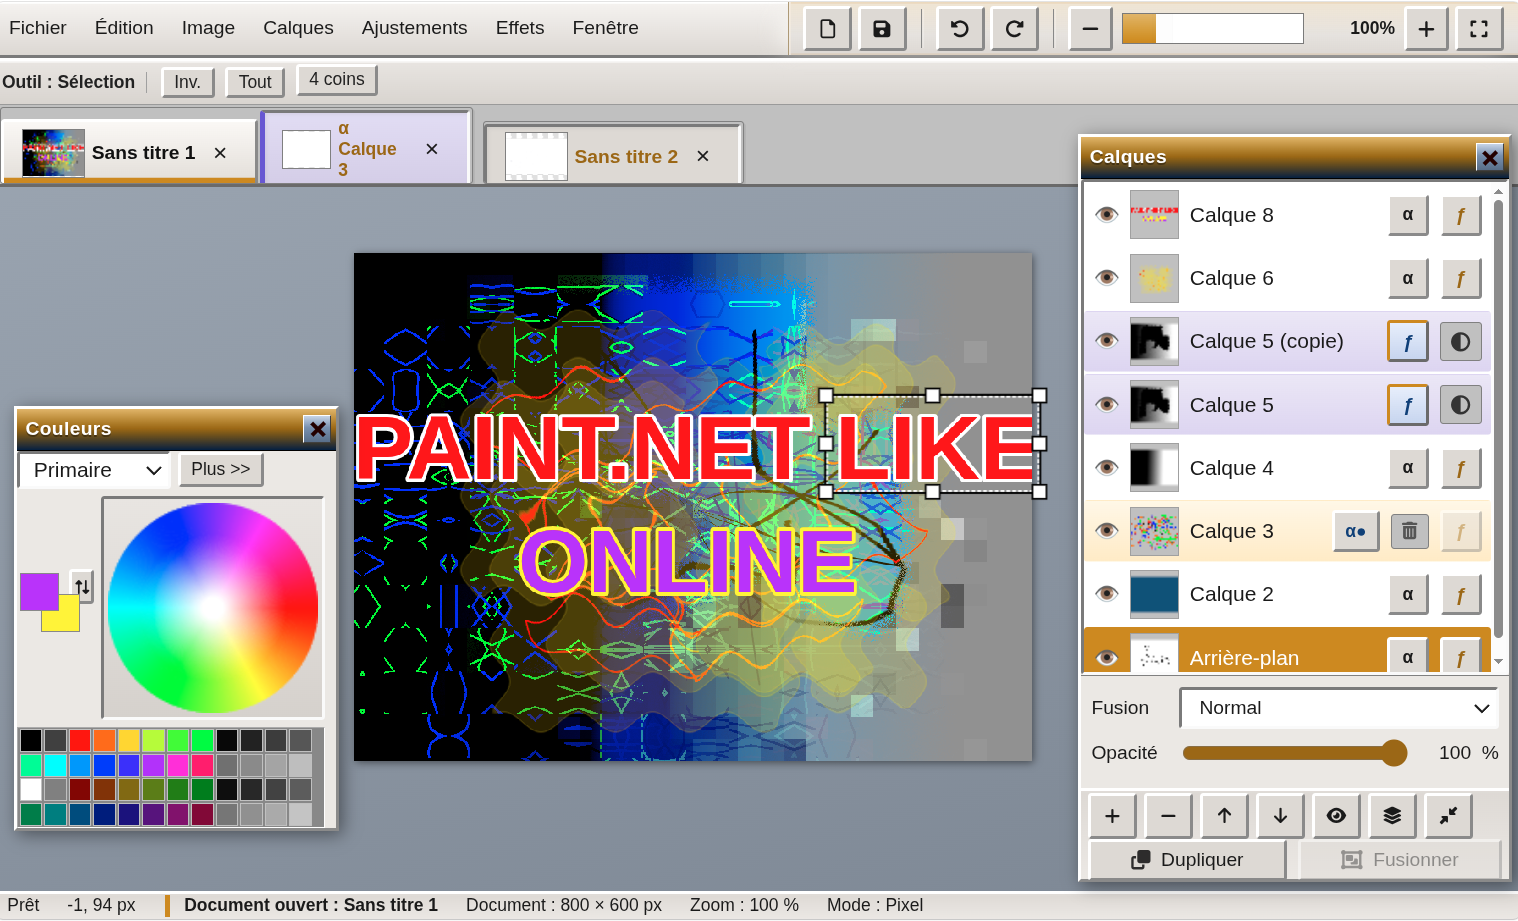Click the collapse arrows icon in Calques footer

click(x=1448, y=816)
